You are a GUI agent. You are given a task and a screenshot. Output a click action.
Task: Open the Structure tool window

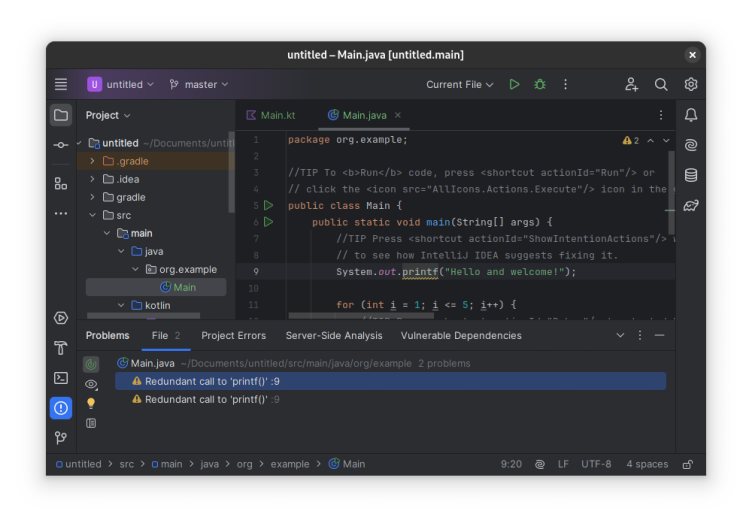61,184
